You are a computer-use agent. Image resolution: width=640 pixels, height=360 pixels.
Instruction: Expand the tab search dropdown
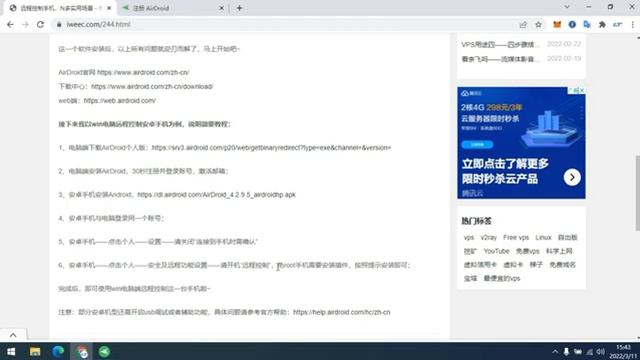tap(567, 7)
